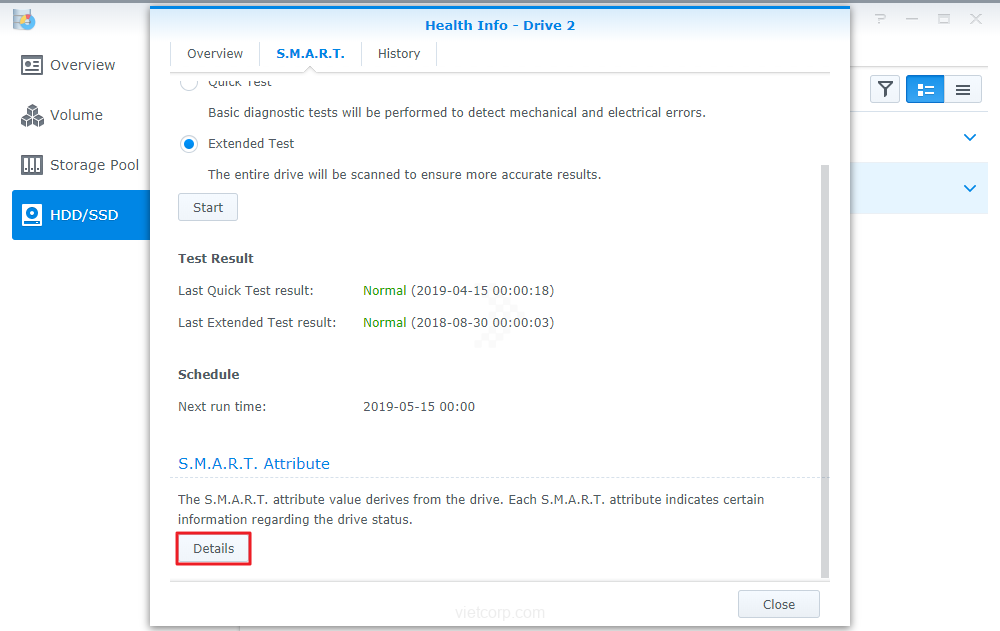Click the funnel filter icon
Viewport: 1000px width, 631px height.
click(x=885, y=90)
